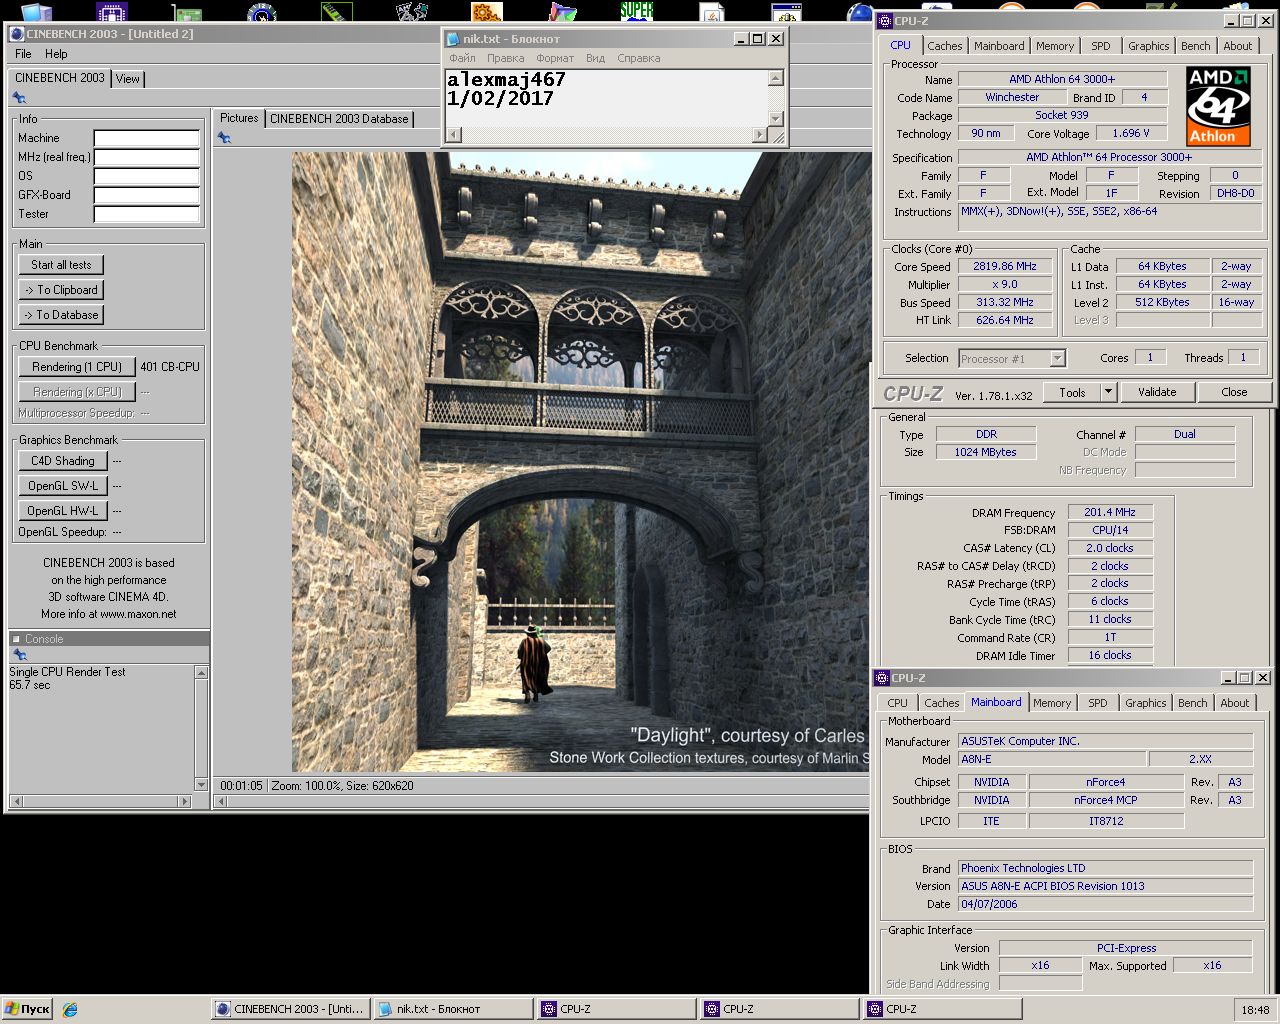Open the Пуск start button
The width and height of the screenshot is (1280, 1024).
[27, 1009]
